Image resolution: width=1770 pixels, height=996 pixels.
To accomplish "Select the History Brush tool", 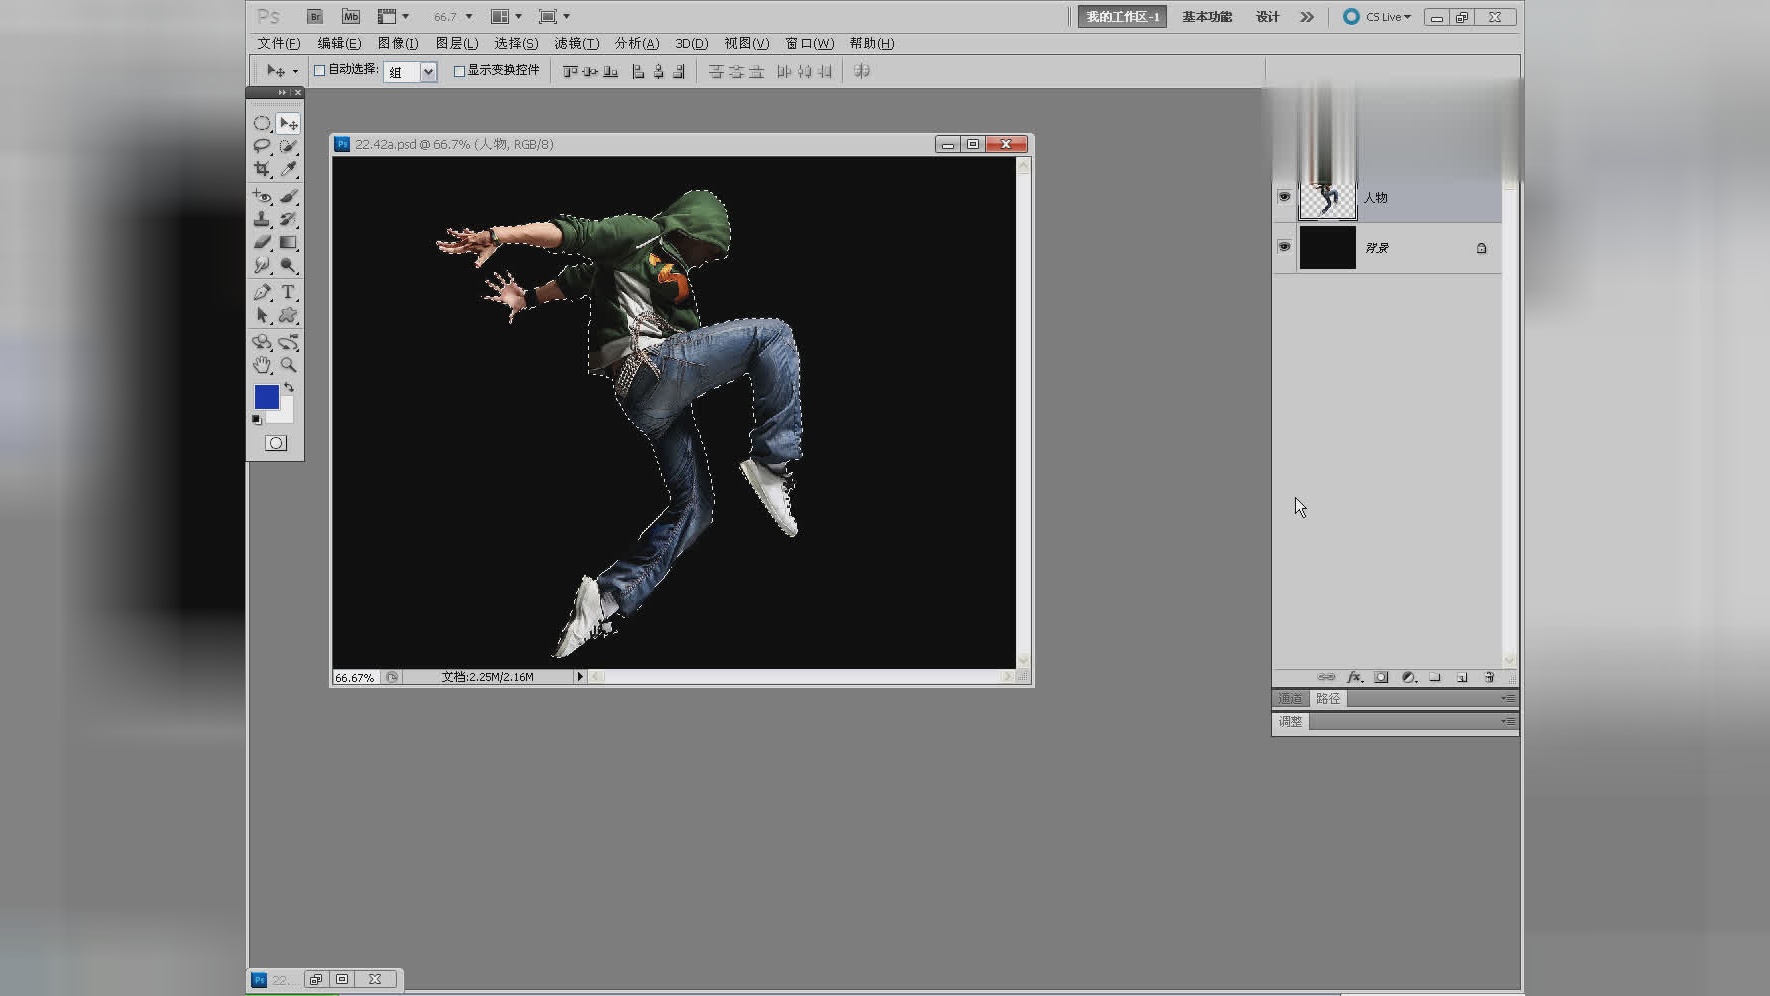I will 288,219.
